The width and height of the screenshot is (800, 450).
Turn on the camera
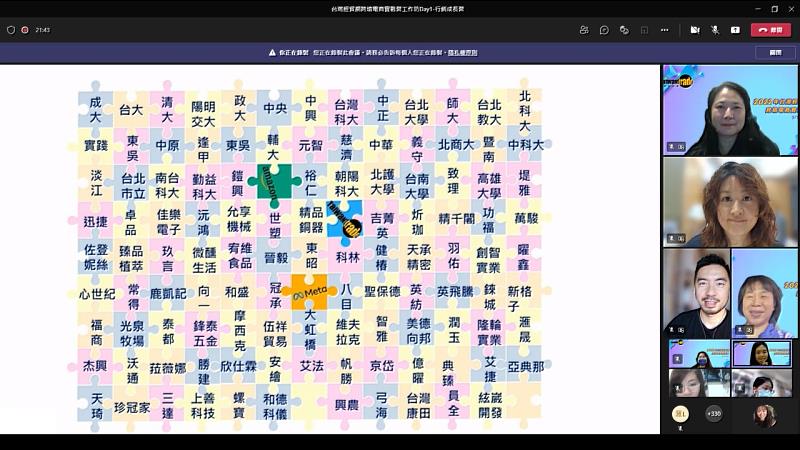695,30
